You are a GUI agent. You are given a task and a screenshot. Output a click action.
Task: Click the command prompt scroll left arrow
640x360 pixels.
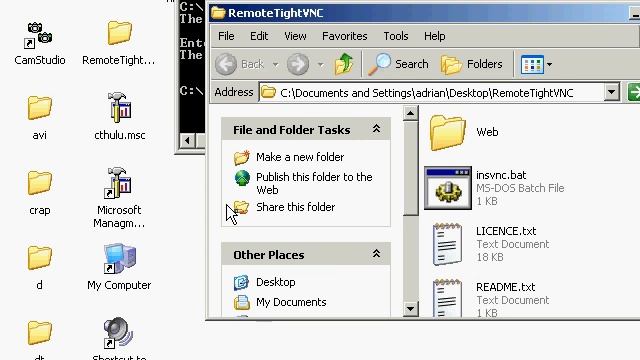point(187,141)
